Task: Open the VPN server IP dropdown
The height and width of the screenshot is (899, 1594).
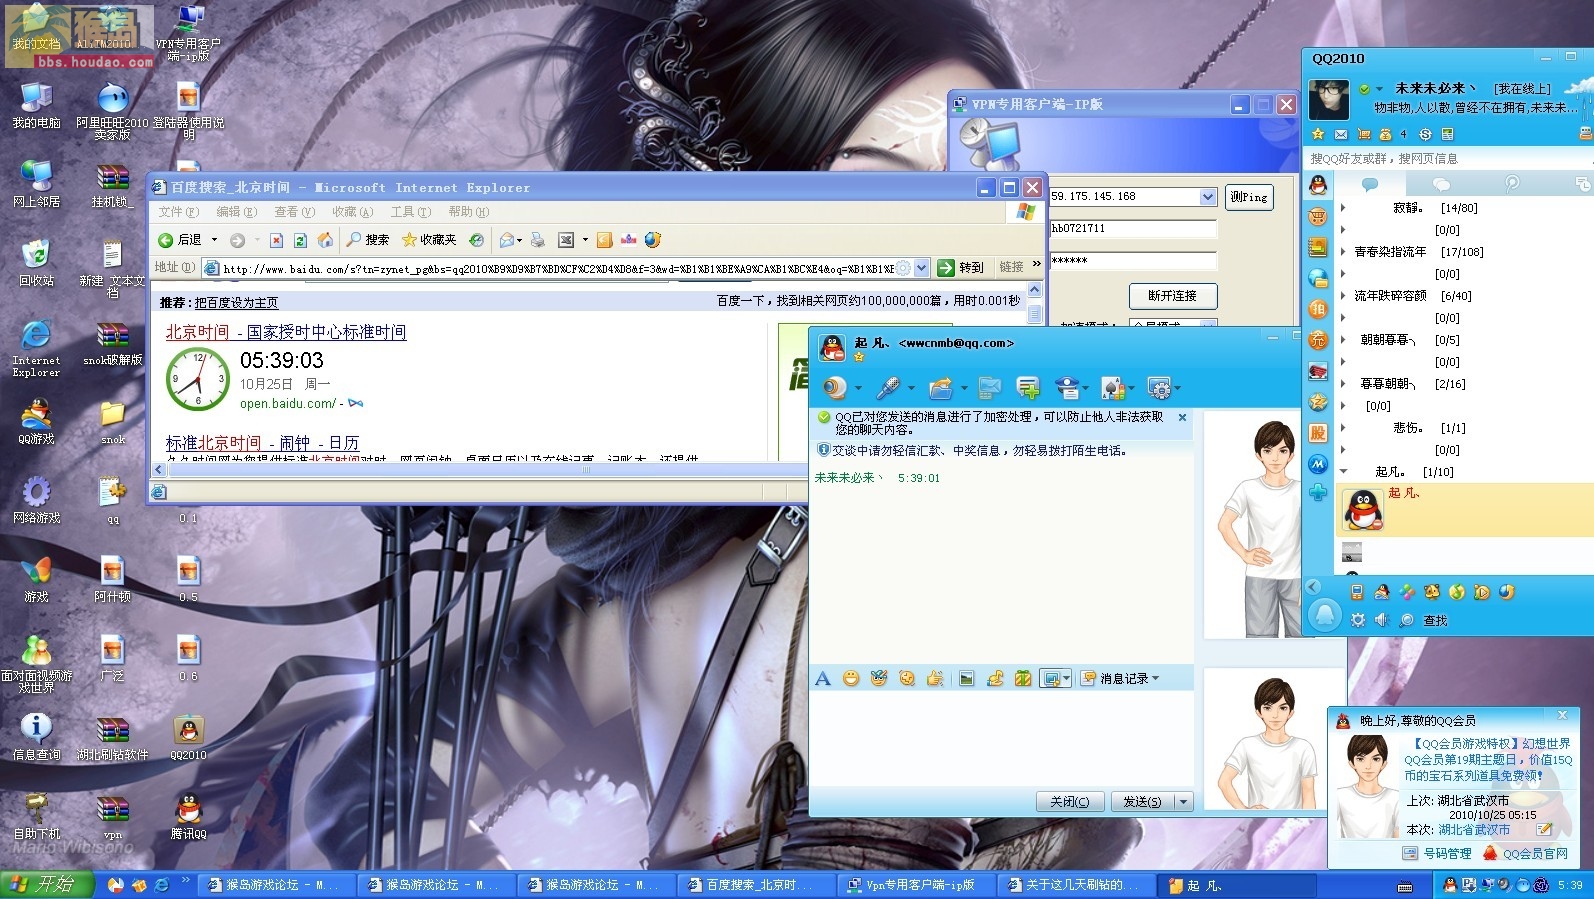Action: [1208, 197]
